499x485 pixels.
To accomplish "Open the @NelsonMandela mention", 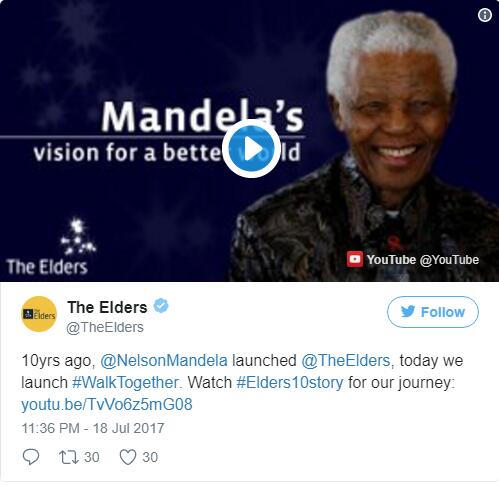I will point(164,361).
